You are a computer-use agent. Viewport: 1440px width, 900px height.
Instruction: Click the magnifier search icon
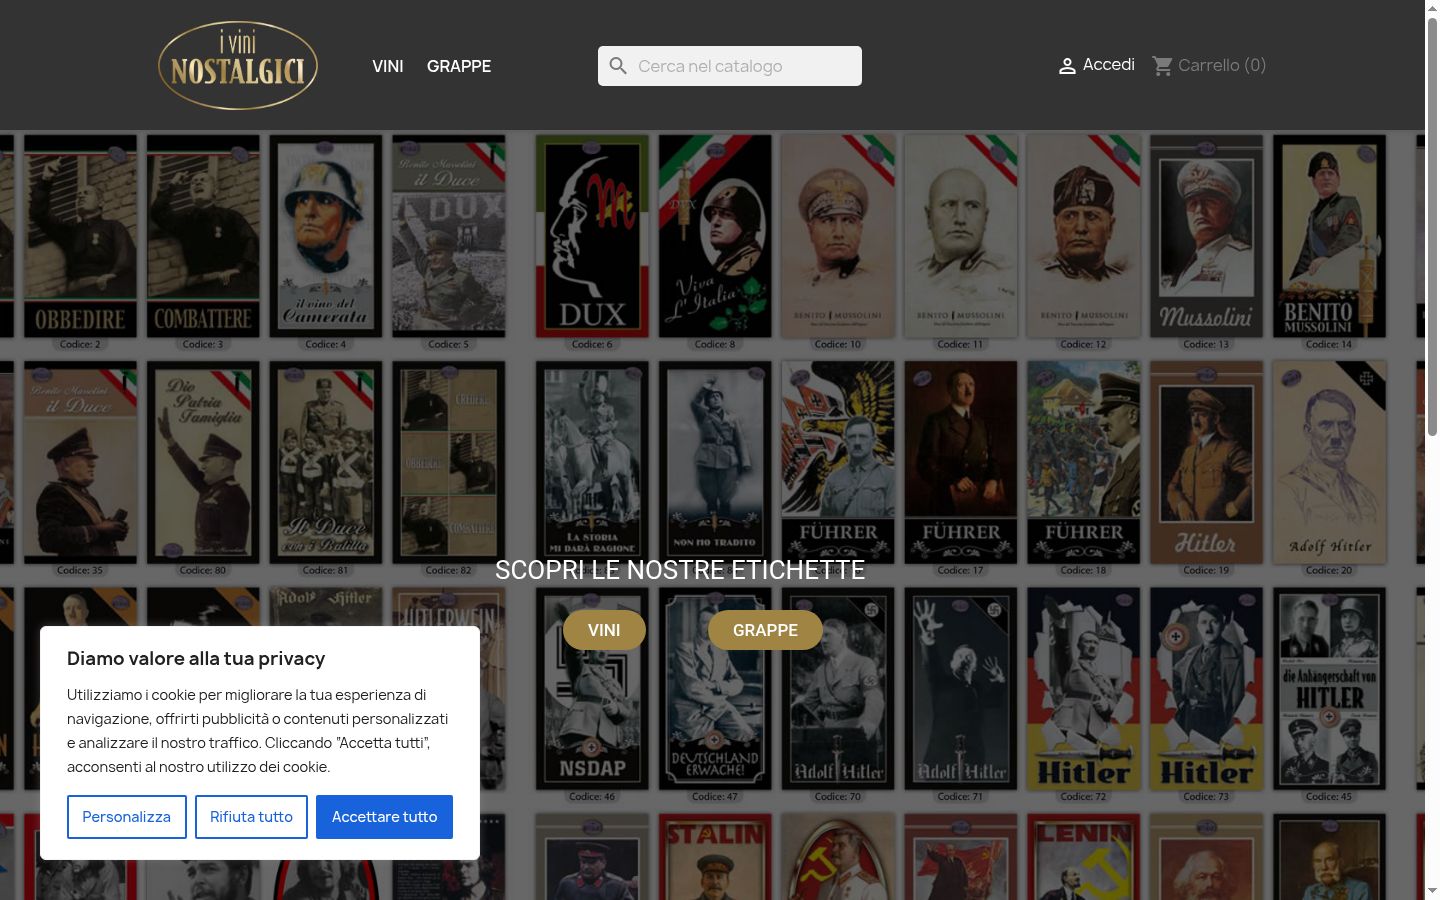[x=618, y=66]
